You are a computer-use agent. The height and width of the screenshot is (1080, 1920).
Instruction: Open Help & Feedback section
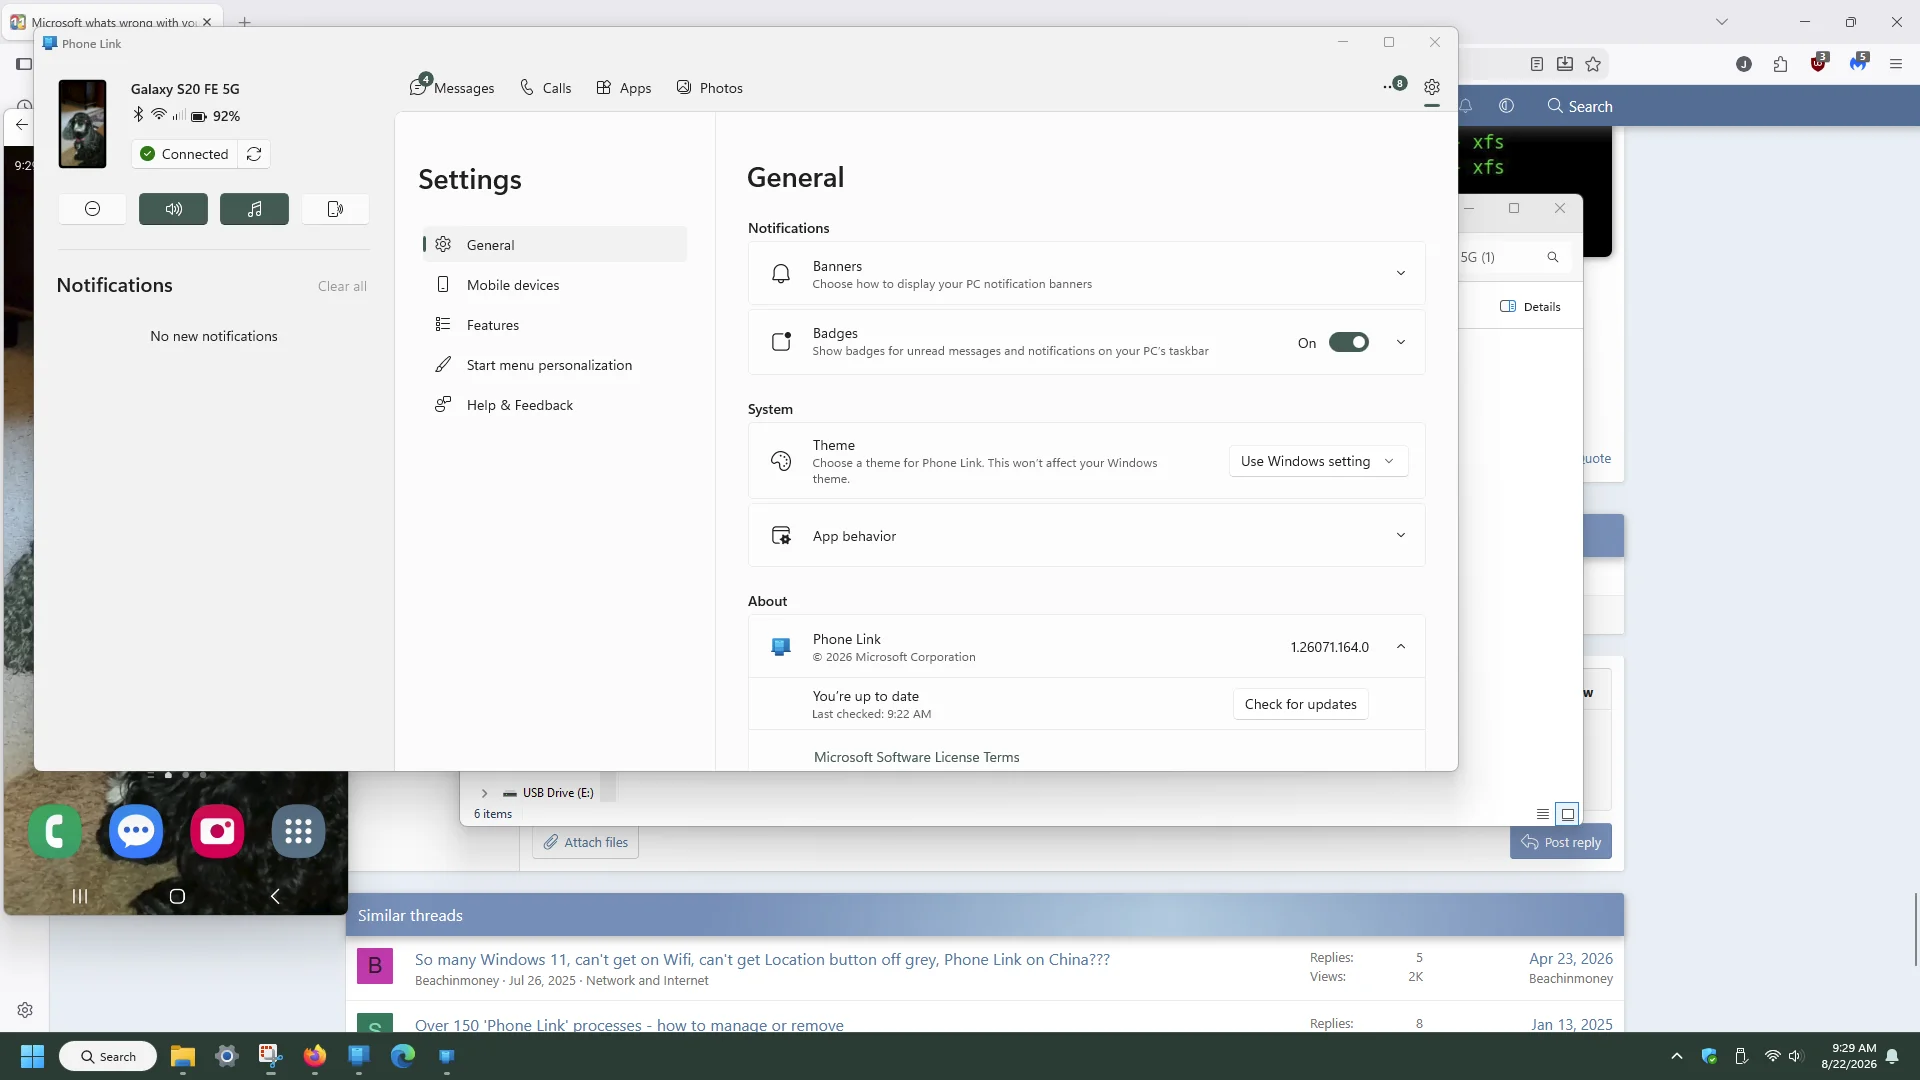[554, 405]
